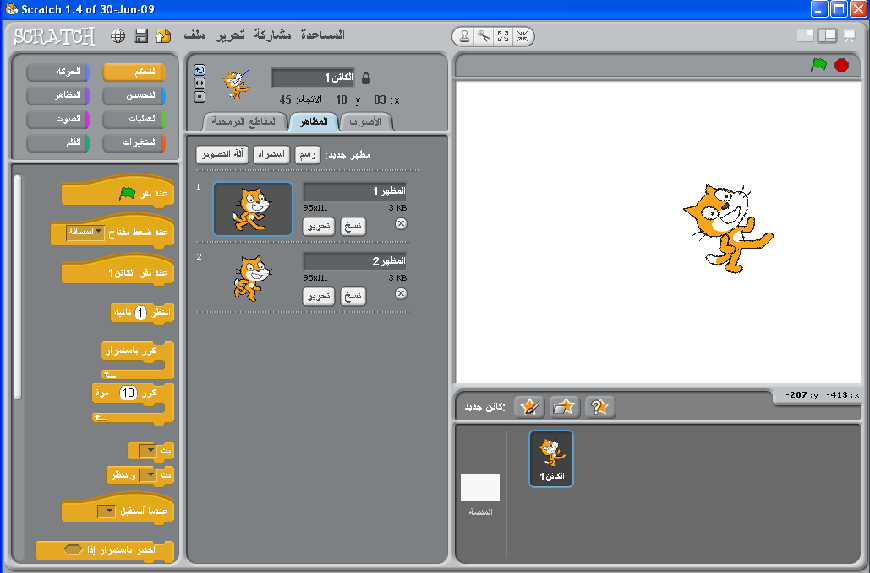
Task: Get a surprise sprite with question-mark button
Action: point(600,406)
